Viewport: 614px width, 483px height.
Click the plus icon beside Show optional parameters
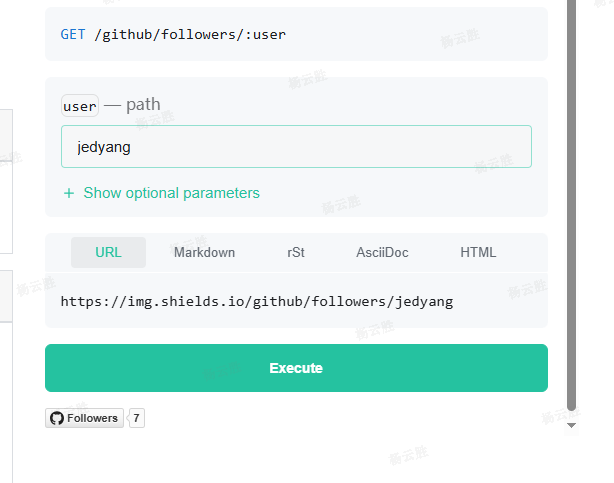(x=69, y=193)
